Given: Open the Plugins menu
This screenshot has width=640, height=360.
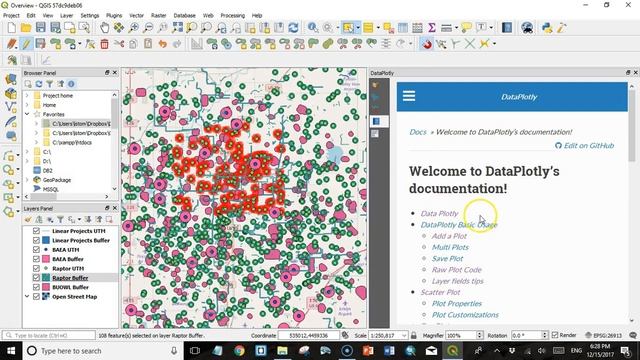Looking at the screenshot, I should pyautogui.click(x=114, y=16).
